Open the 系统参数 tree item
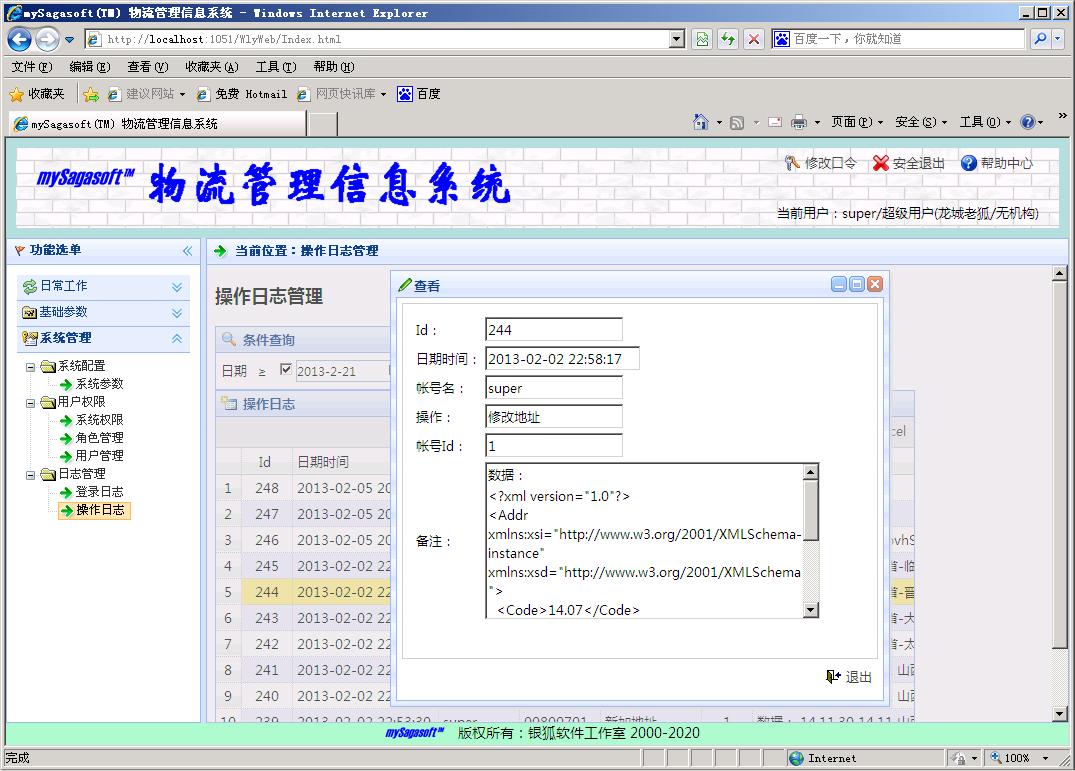The image size is (1075, 771). tap(99, 384)
